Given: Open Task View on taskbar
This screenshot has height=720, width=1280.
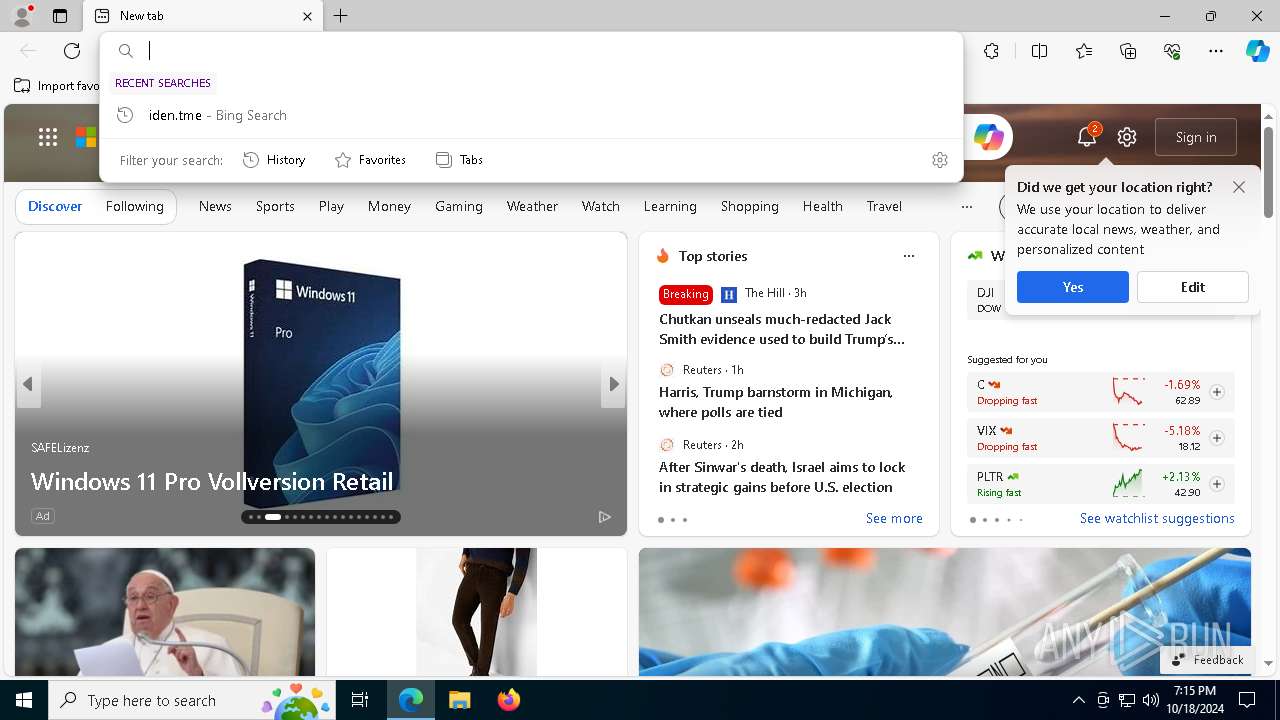Looking at the screenshot, I should 360,700.
